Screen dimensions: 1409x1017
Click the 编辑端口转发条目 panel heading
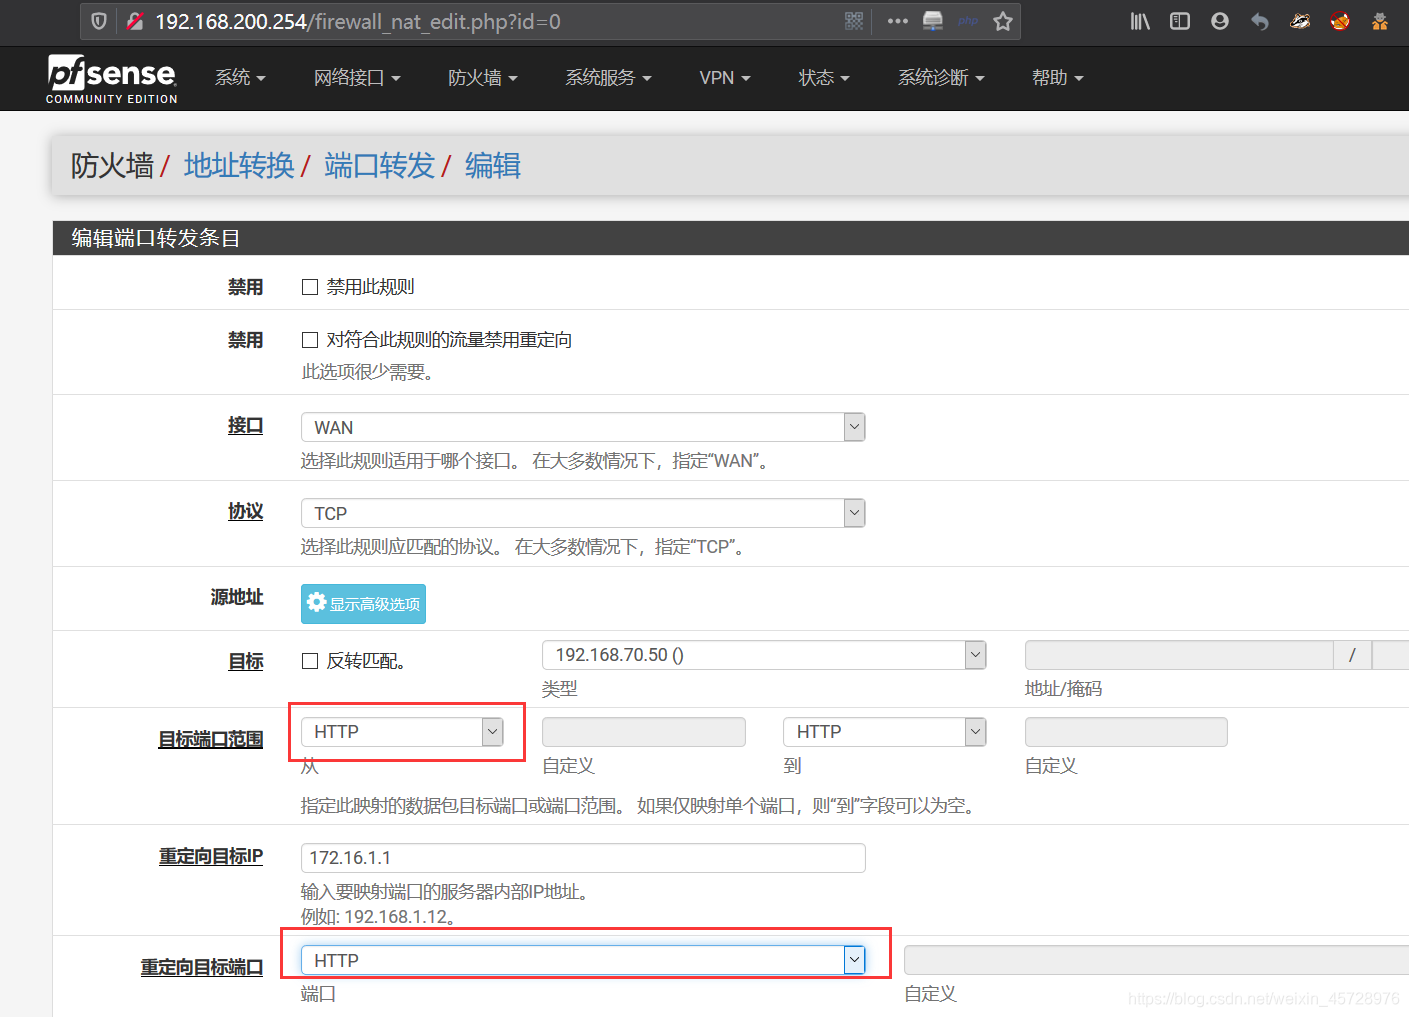point(156,238)
